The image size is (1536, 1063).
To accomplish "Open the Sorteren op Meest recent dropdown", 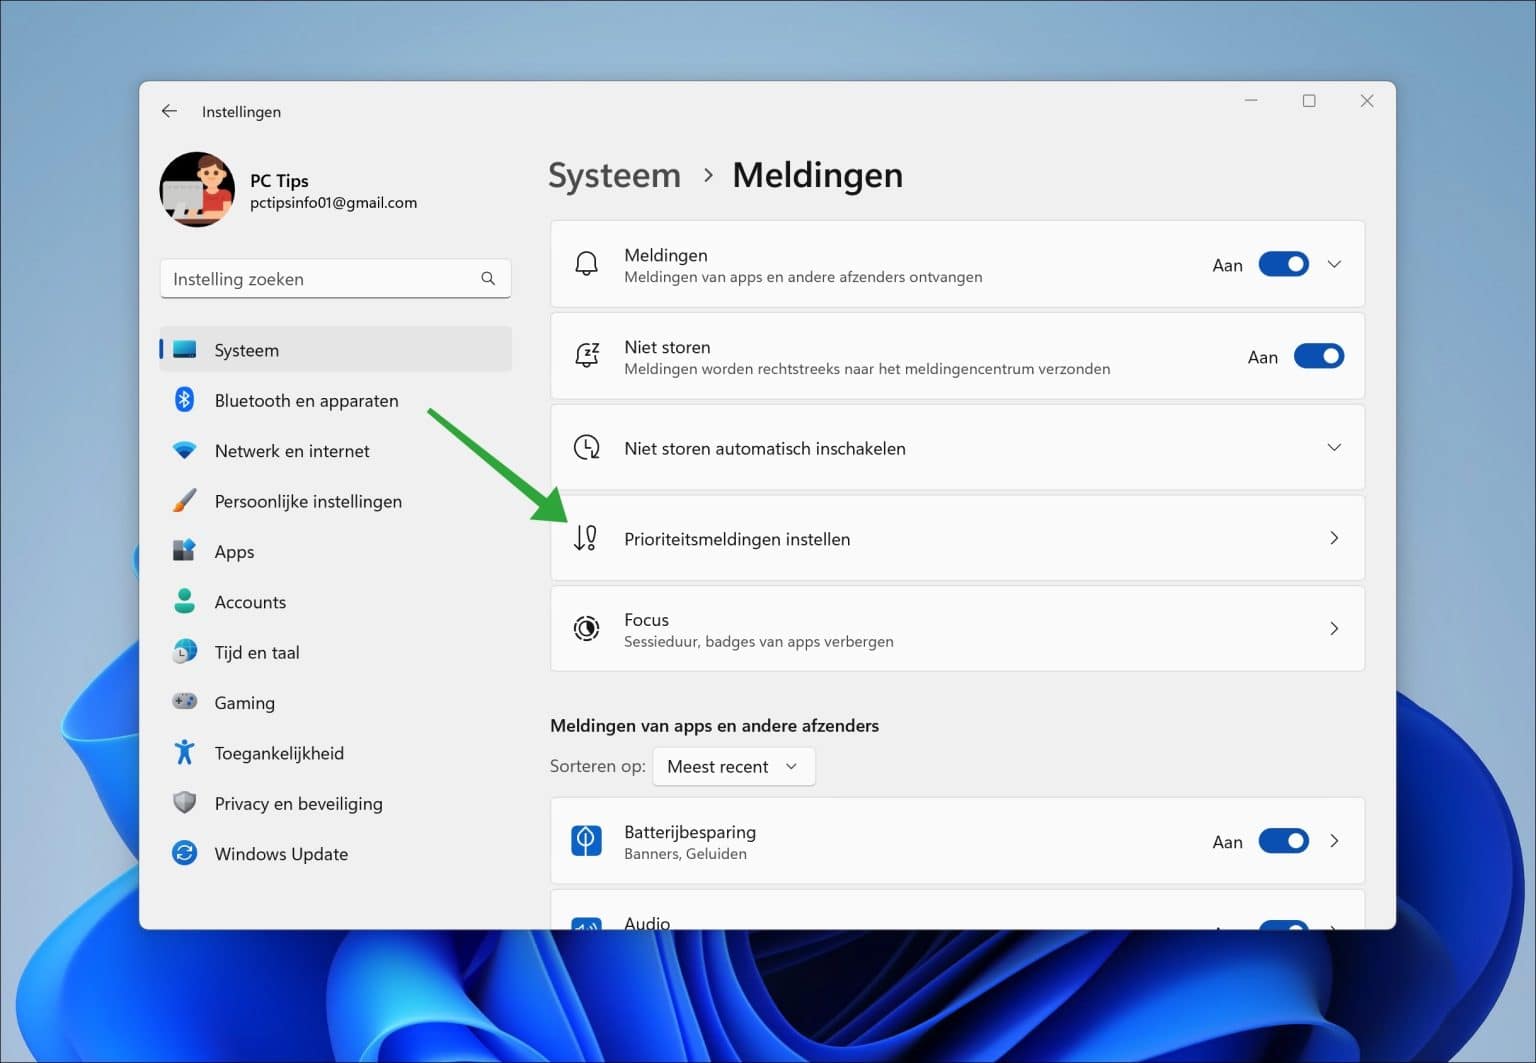I will tap(733, 766).
